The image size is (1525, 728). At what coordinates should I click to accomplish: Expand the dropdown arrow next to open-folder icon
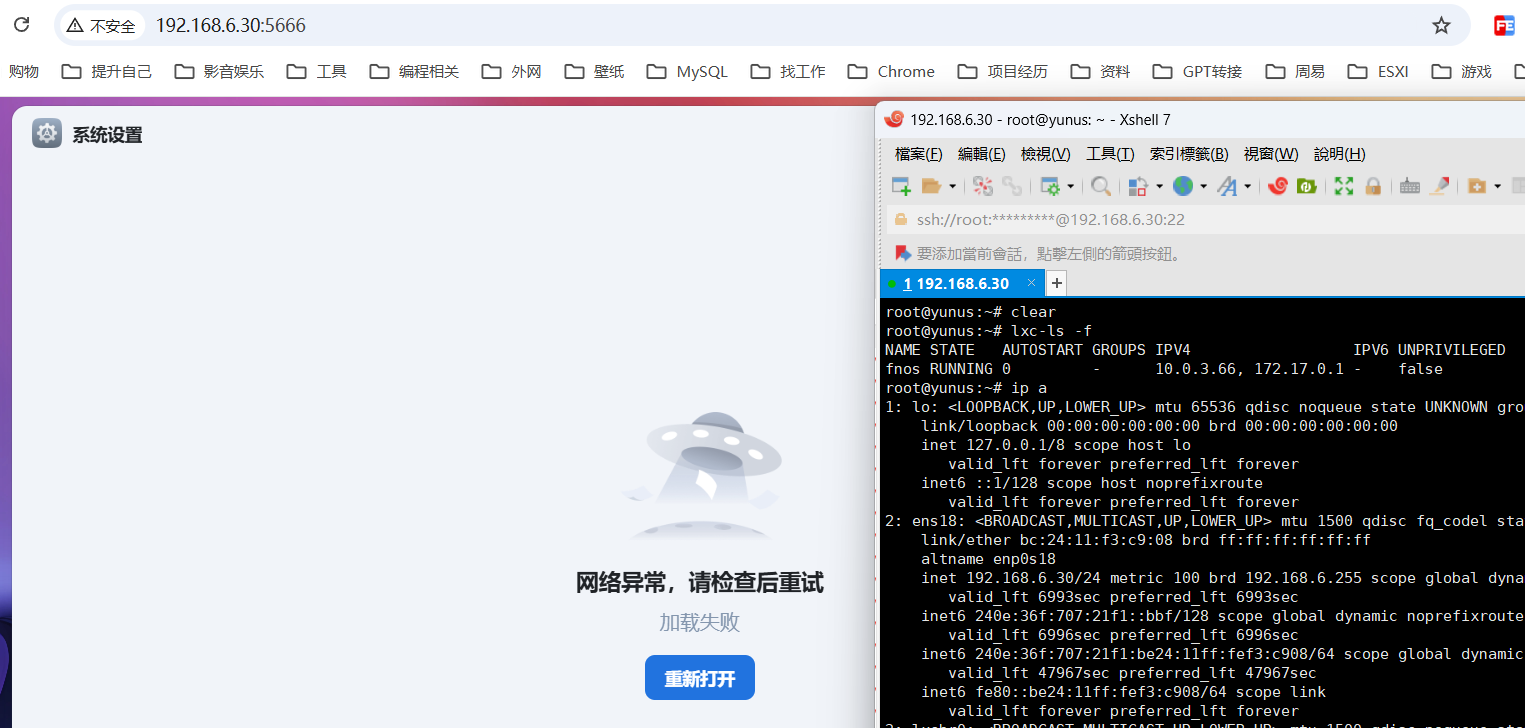[952, 187]
